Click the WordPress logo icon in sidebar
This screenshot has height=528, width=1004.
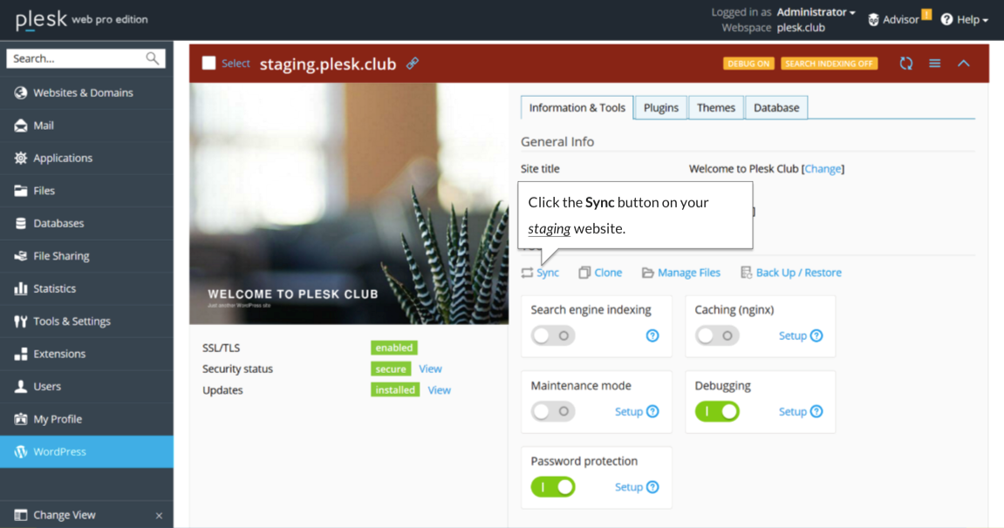(20, 452)
